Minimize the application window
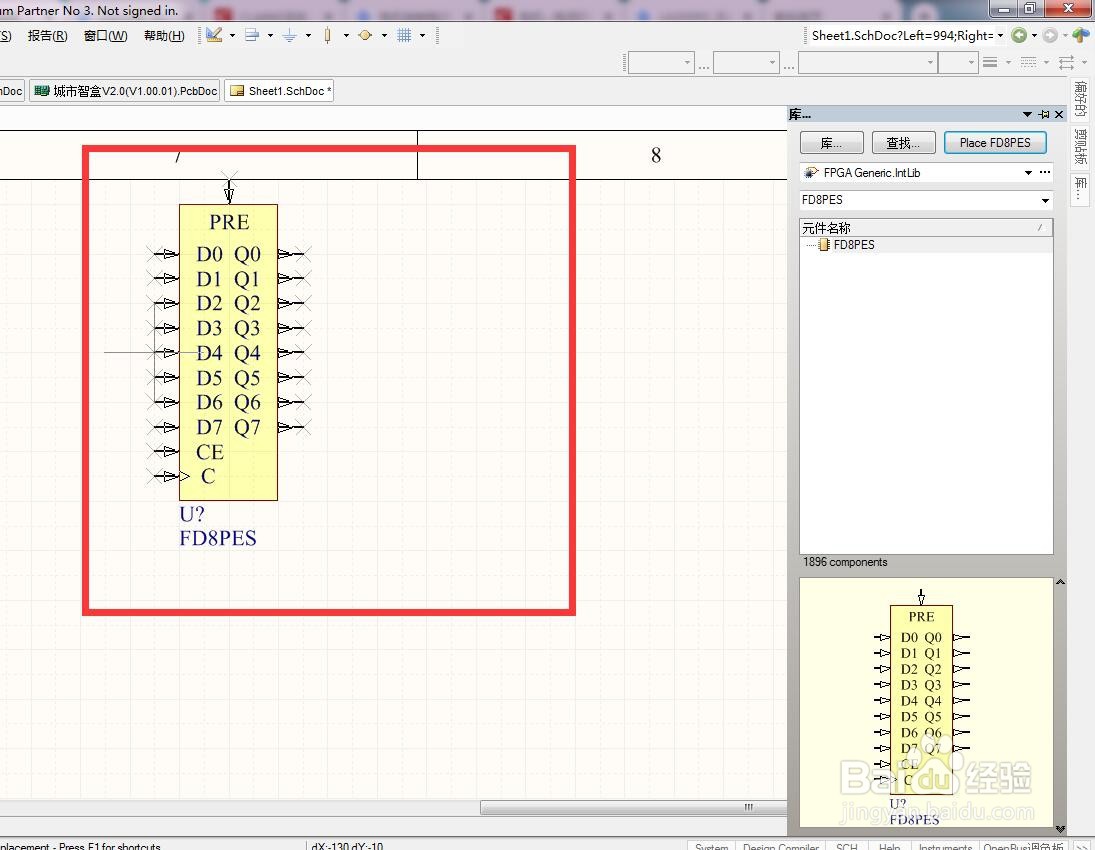Image resolution: width=1095 pixels, height=850 pixels. pos(1004,8)
